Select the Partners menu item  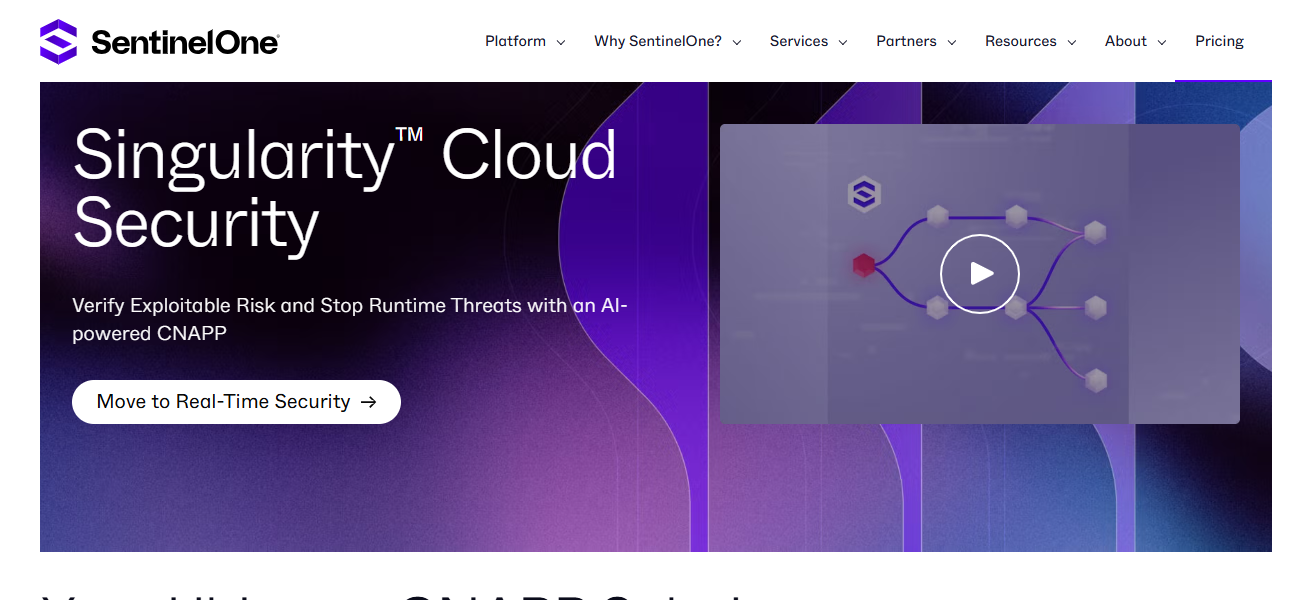coord(906,41)
